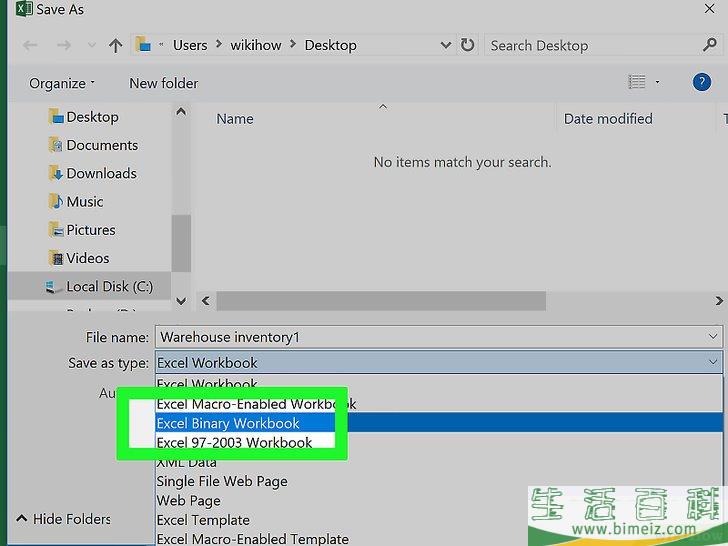This screenshot has height=546, width=728.
Task: Click the Refresh icon beside address bar
Action: pyautogui.click(x=467, y=45)
